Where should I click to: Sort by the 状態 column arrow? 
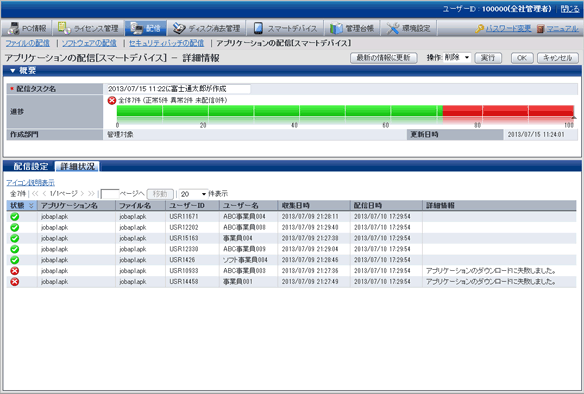click(31, 206)
